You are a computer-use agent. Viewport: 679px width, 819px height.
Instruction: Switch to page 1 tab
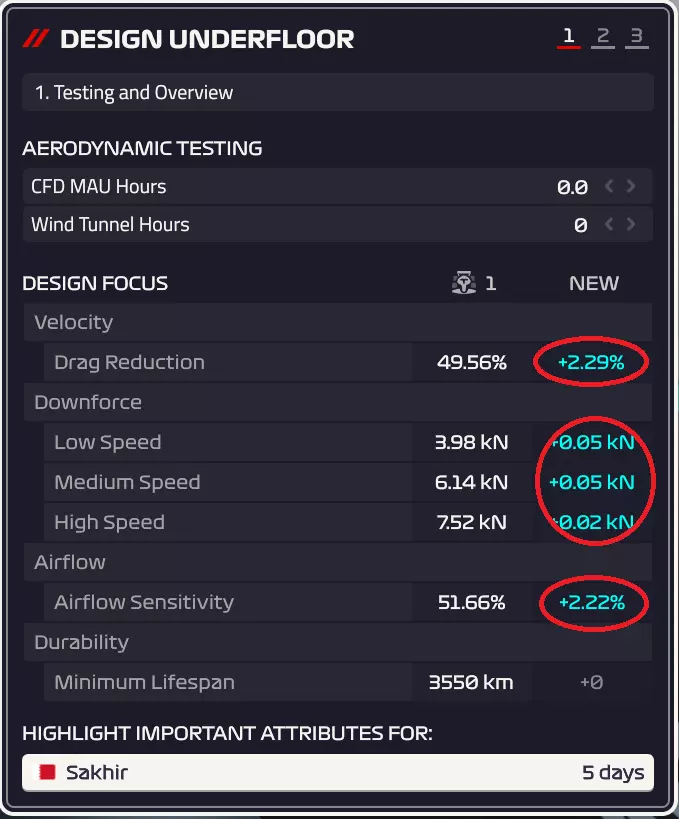tap(568, 38)
